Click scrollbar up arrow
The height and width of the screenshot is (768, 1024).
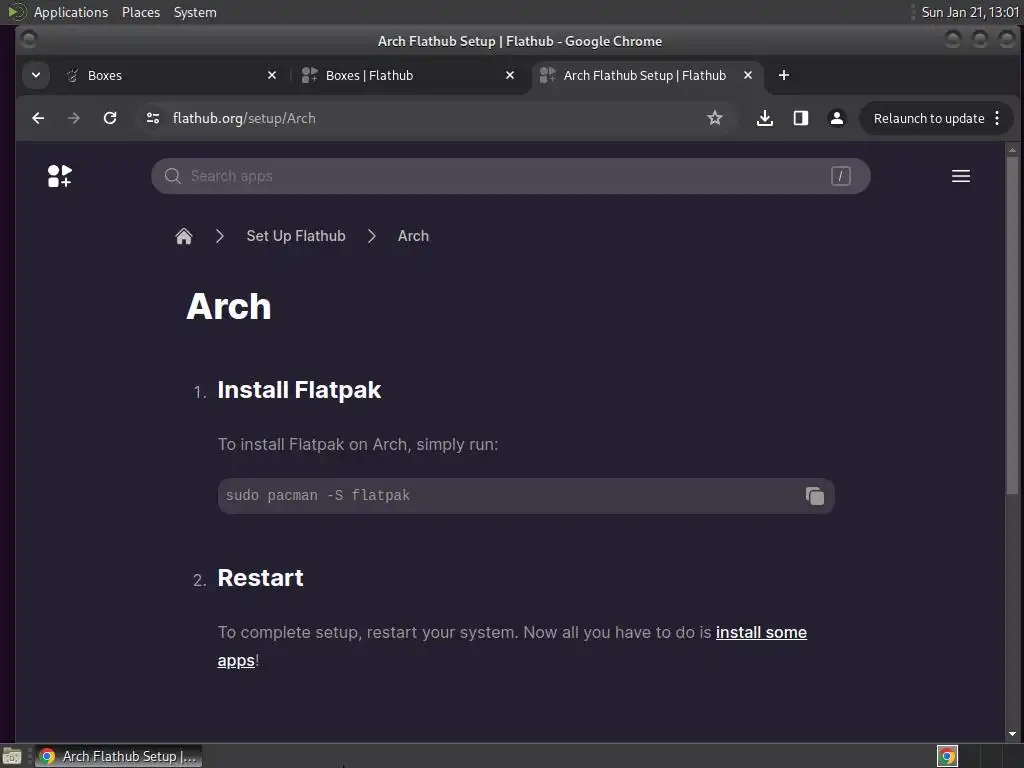pyautogui.click(x=1012, y=150)
